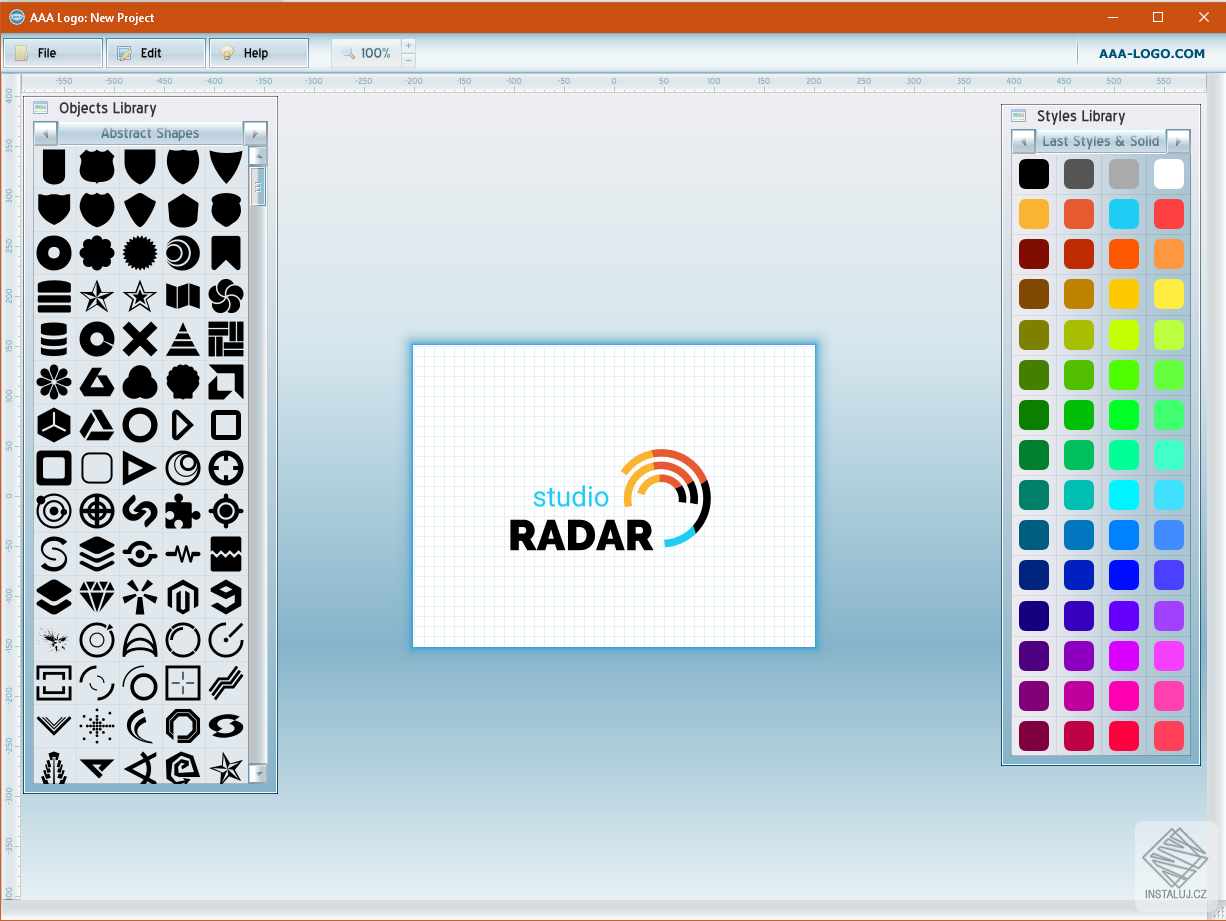The width and height of the screenshot is (1226, 921).
Task: Apply the bright magenta swatch
Action: (1124, 656)
